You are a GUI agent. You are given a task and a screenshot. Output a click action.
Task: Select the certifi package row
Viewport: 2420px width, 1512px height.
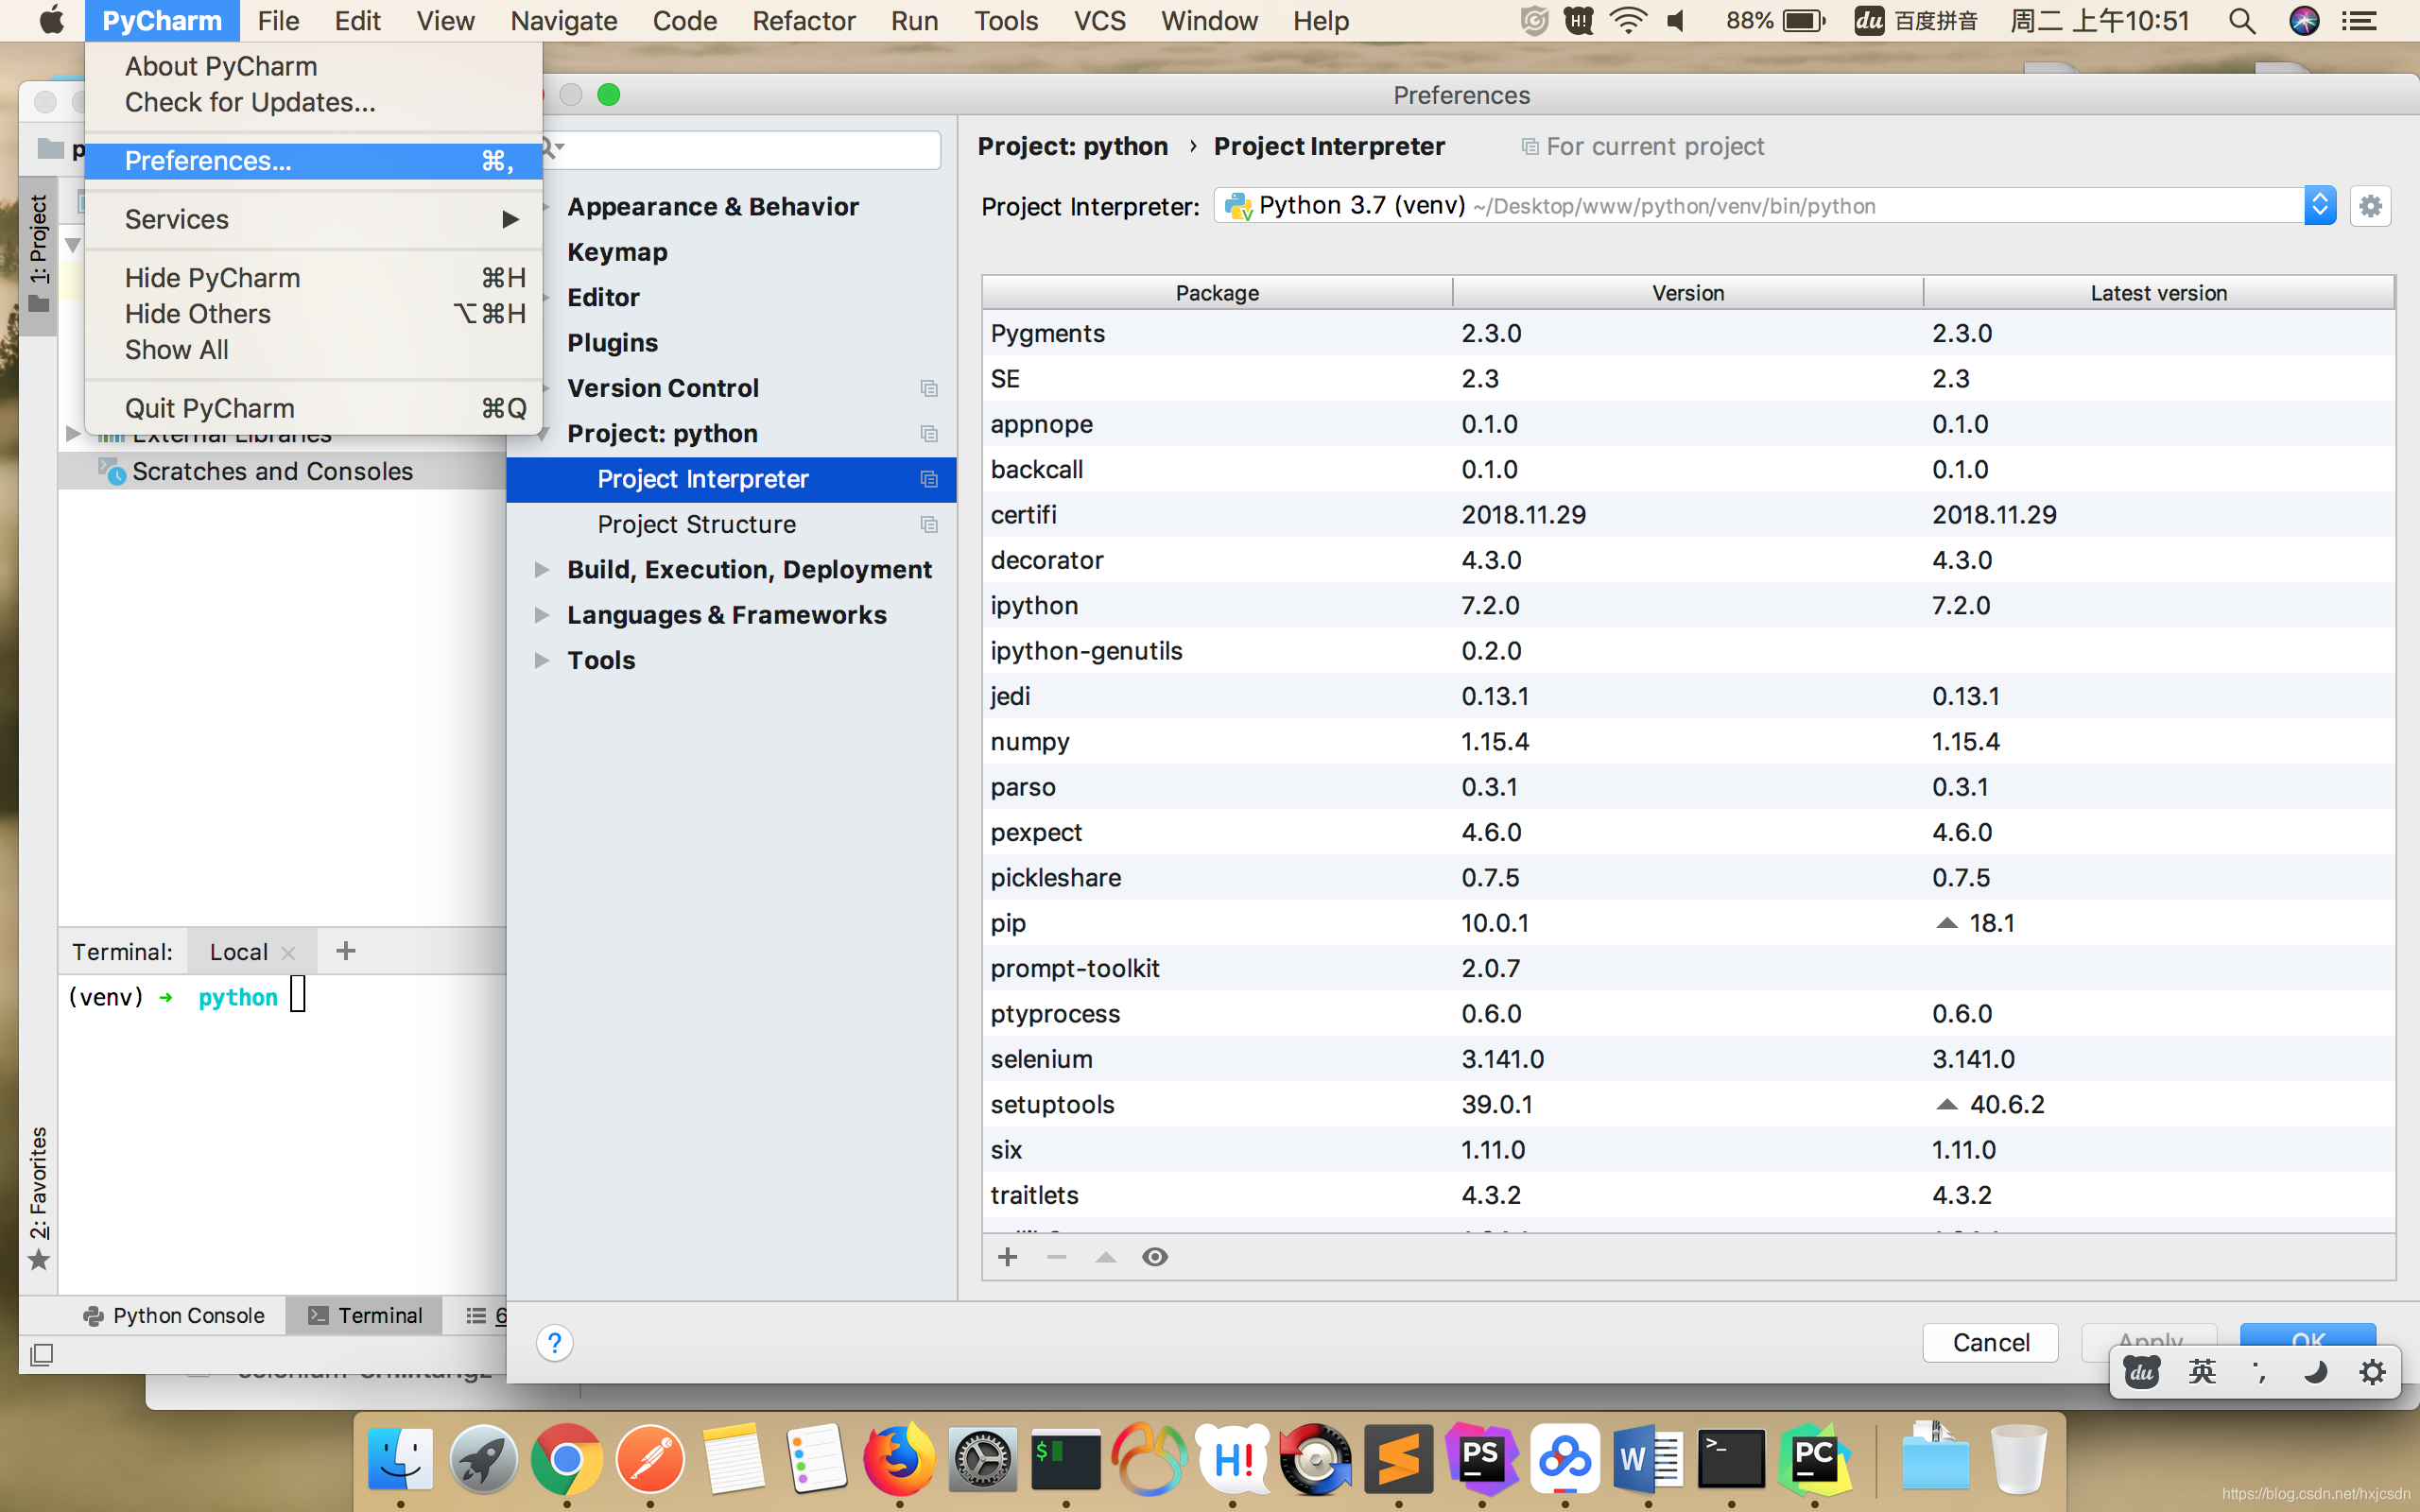pyautogui.click(x=1688, y=514)
